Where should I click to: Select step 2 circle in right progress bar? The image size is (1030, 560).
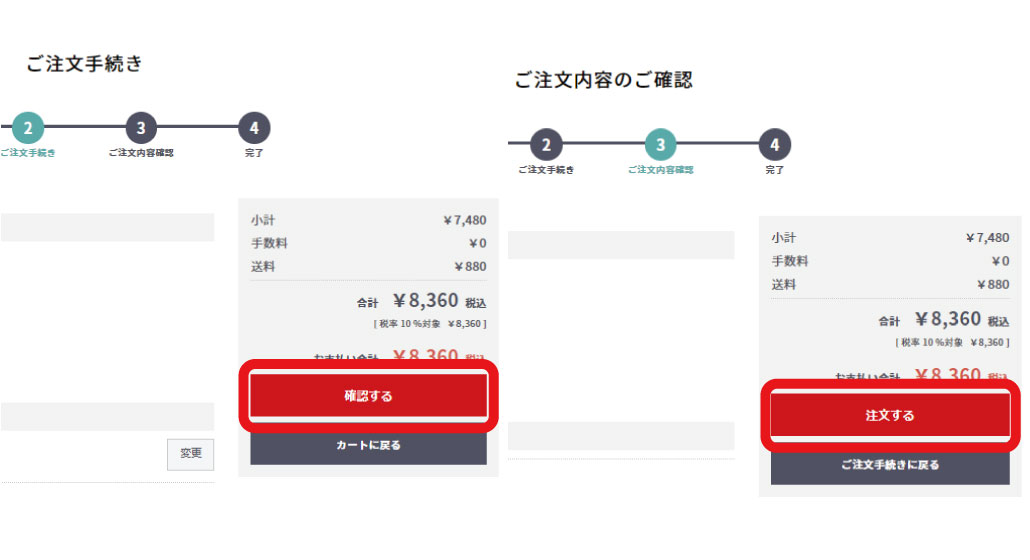tap(546, 144)
